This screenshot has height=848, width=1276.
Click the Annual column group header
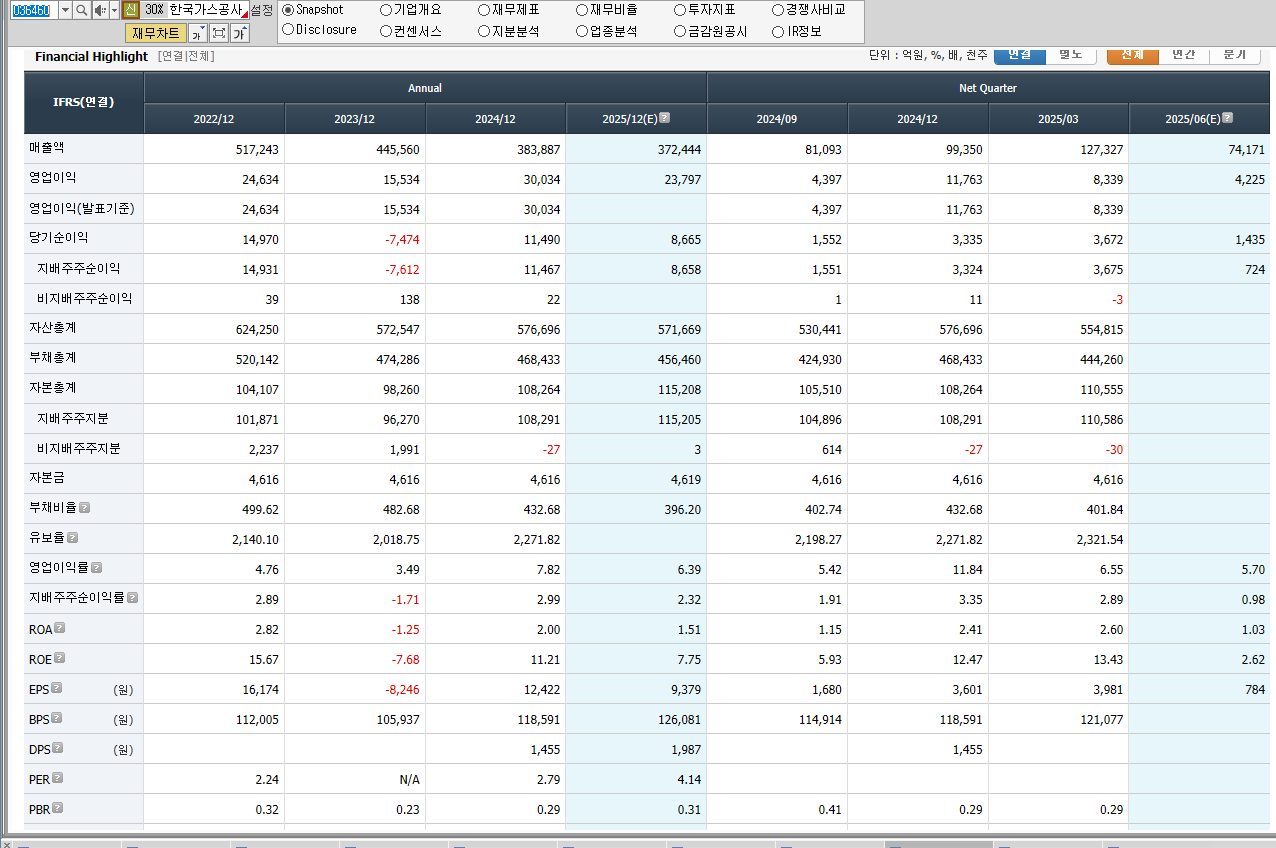point(425,88)
